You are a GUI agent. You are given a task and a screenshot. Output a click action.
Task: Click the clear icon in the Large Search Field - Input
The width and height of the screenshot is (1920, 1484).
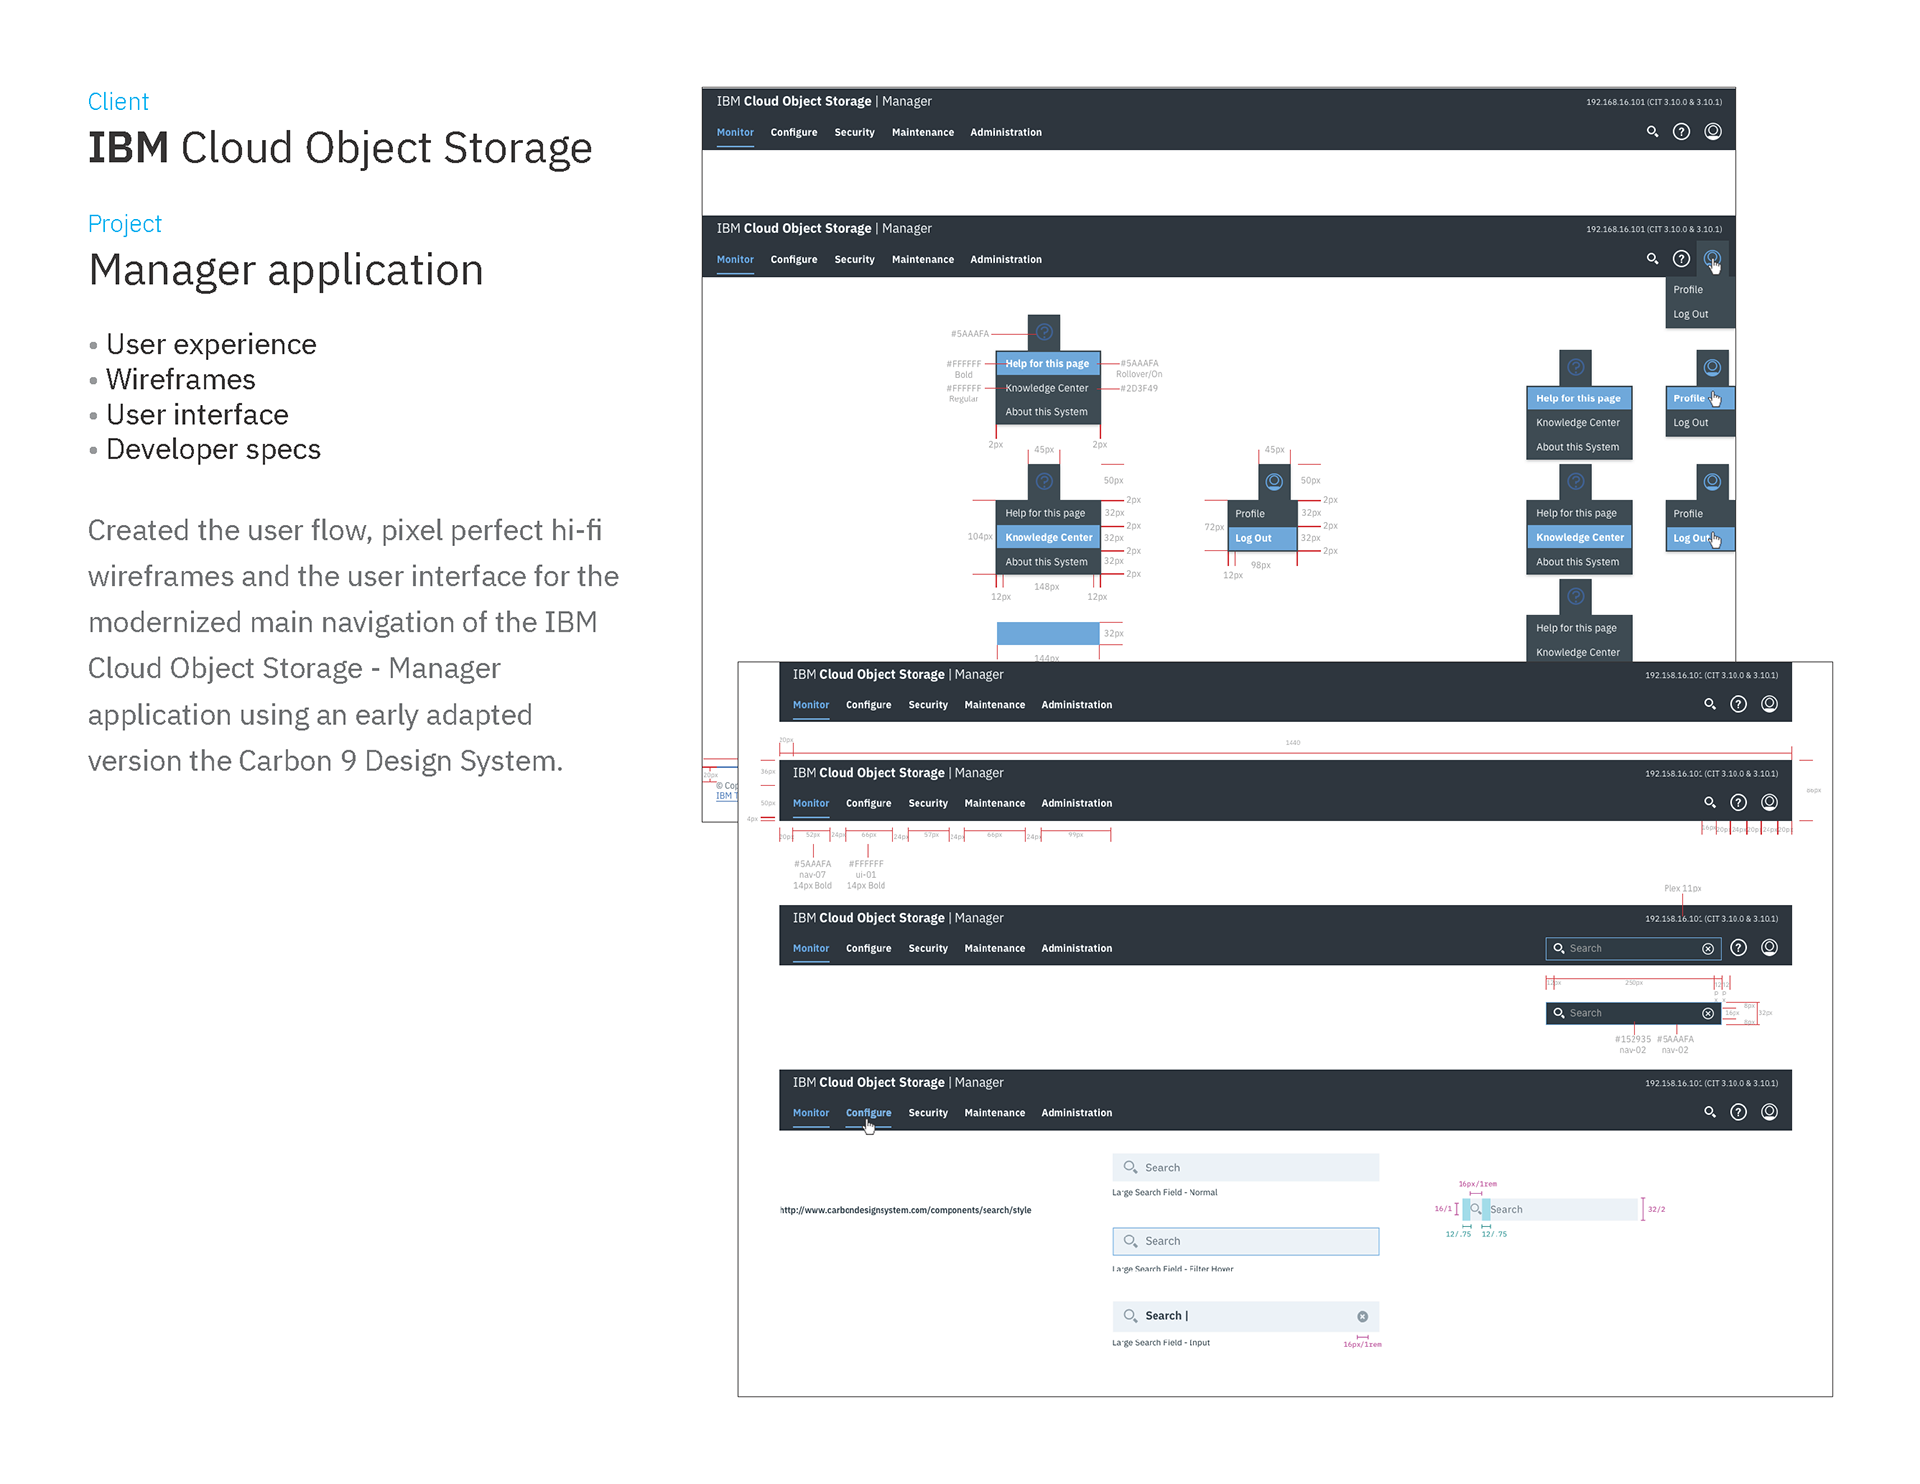click(x=1362, y=1316)
